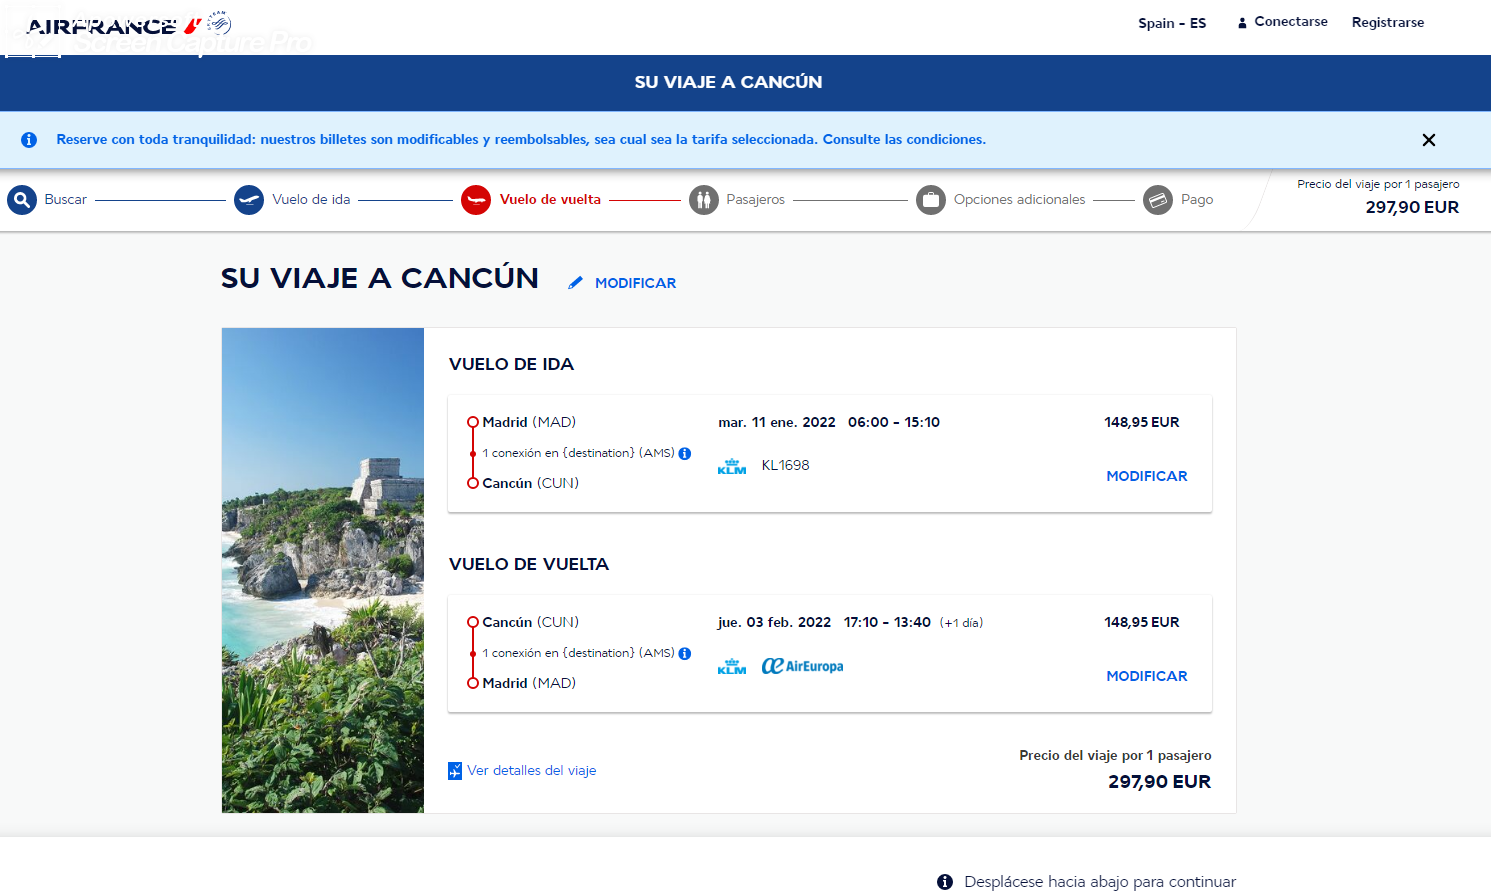
Task: Modify the return Cancún to Madrid flight
Action: coord(1147,676)
